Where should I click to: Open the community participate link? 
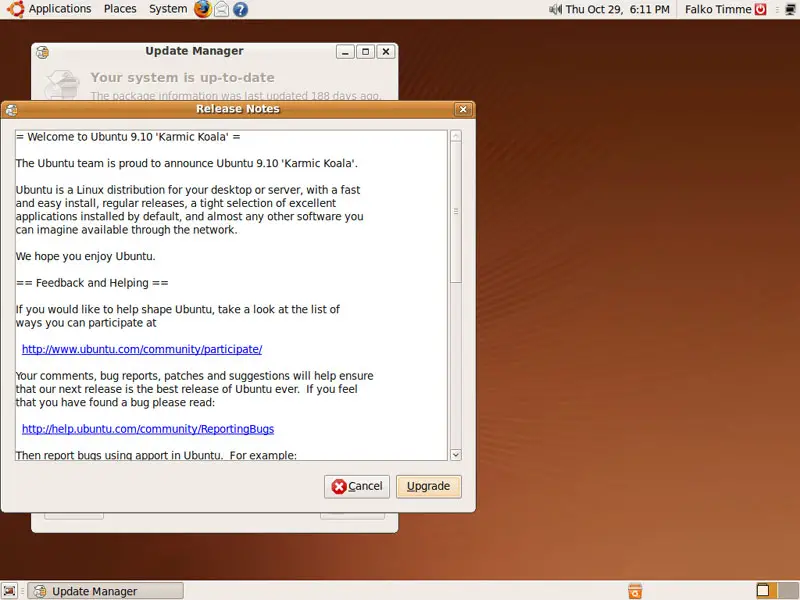point(142,349)
